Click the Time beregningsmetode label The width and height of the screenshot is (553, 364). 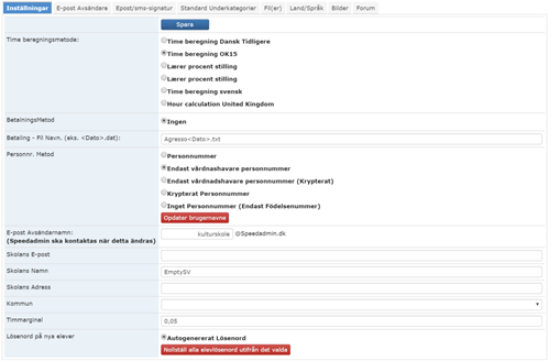click(x=43, y=40)
